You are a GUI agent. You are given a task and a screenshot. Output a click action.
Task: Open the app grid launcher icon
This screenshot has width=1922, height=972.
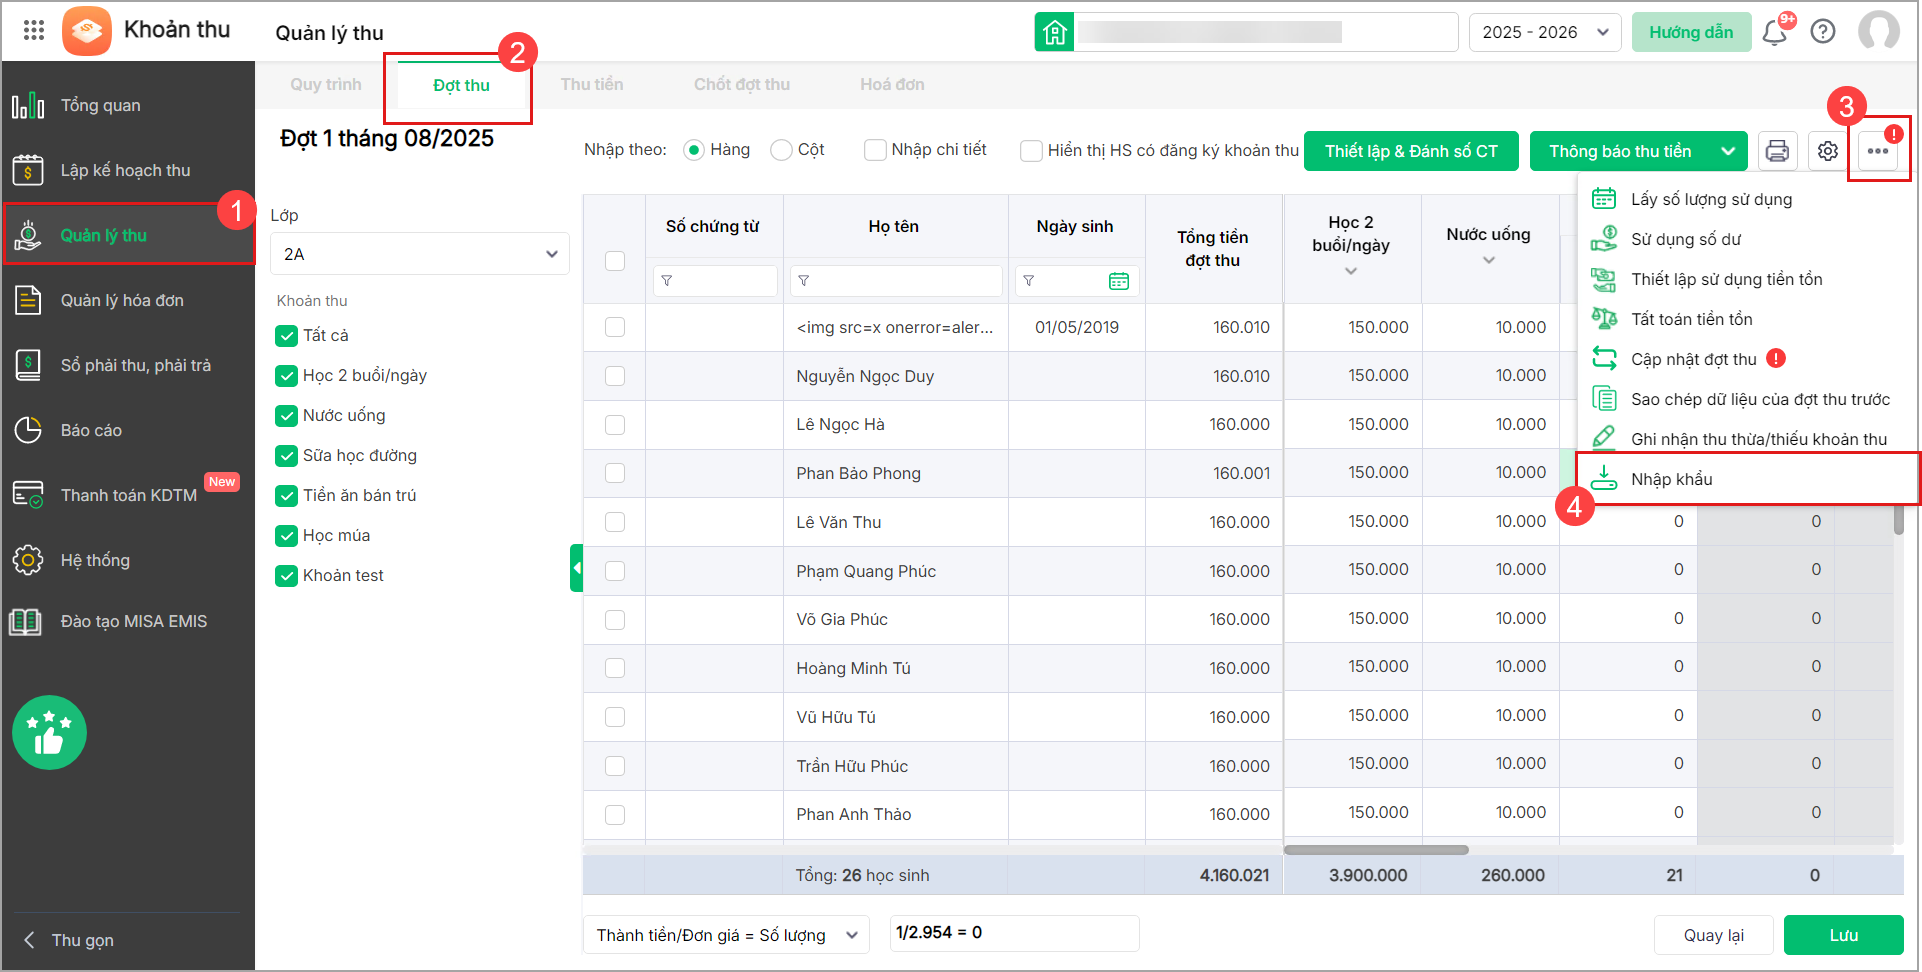click(x=34, y=30)
